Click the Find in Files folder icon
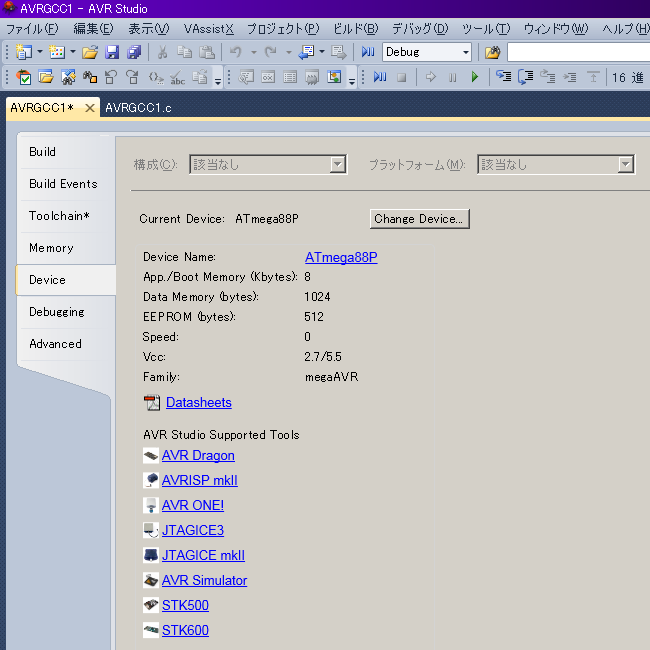The height and width of the screenshot is (650, 650). [492, 52]
